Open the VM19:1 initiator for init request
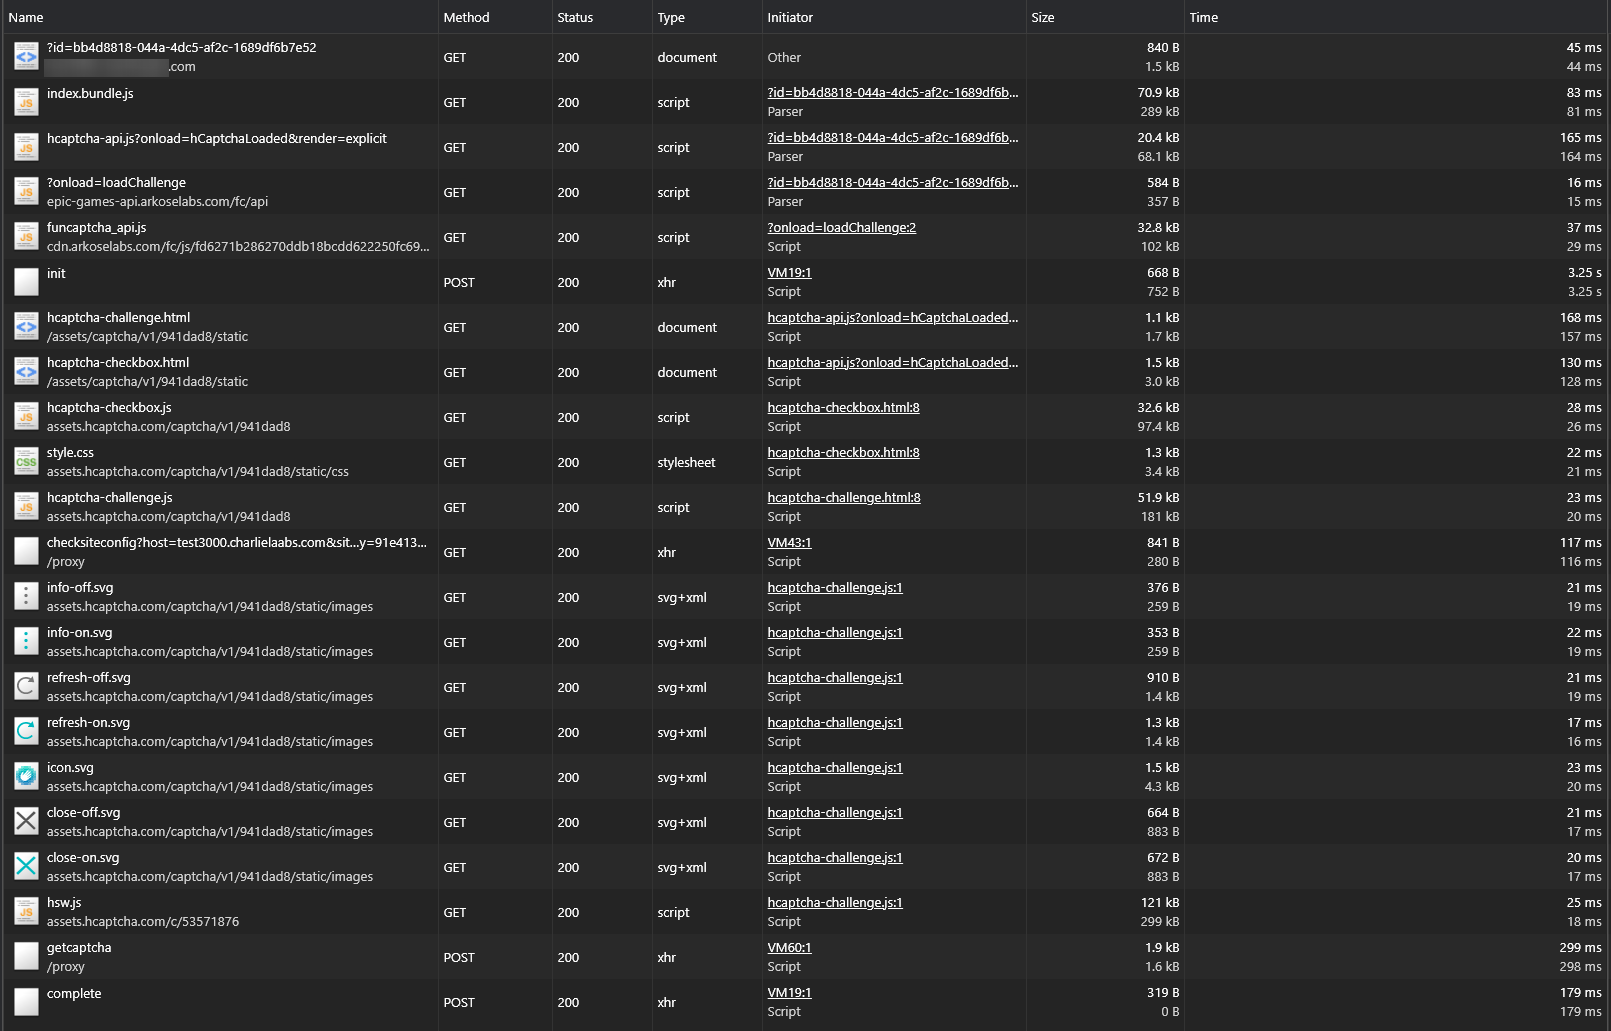Image resolution: width=1611 pixels, height=1031 pixels. coord(789,272)
